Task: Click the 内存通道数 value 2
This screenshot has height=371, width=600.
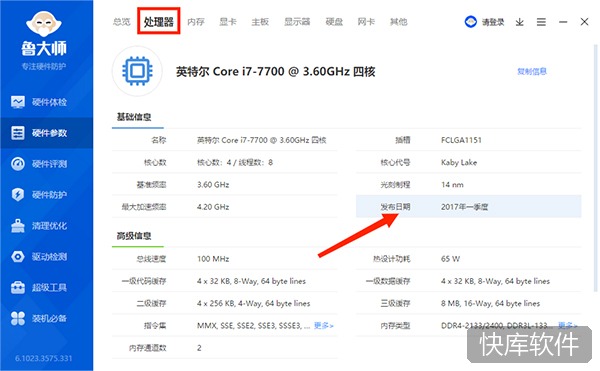Action: point(199,348)
